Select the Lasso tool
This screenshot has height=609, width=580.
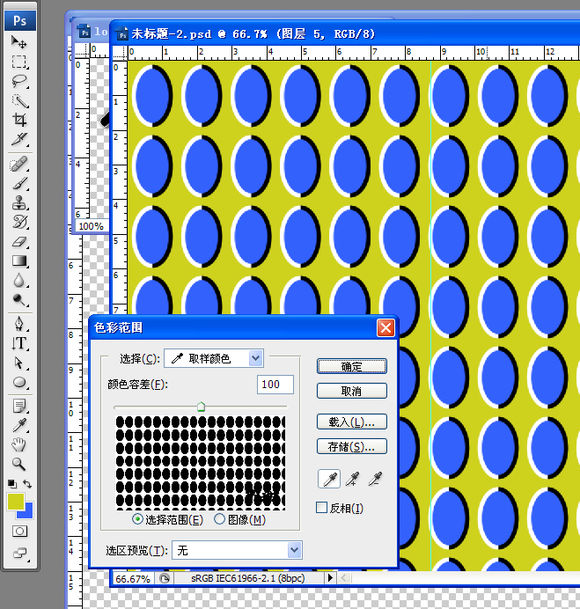pos(19,81)
